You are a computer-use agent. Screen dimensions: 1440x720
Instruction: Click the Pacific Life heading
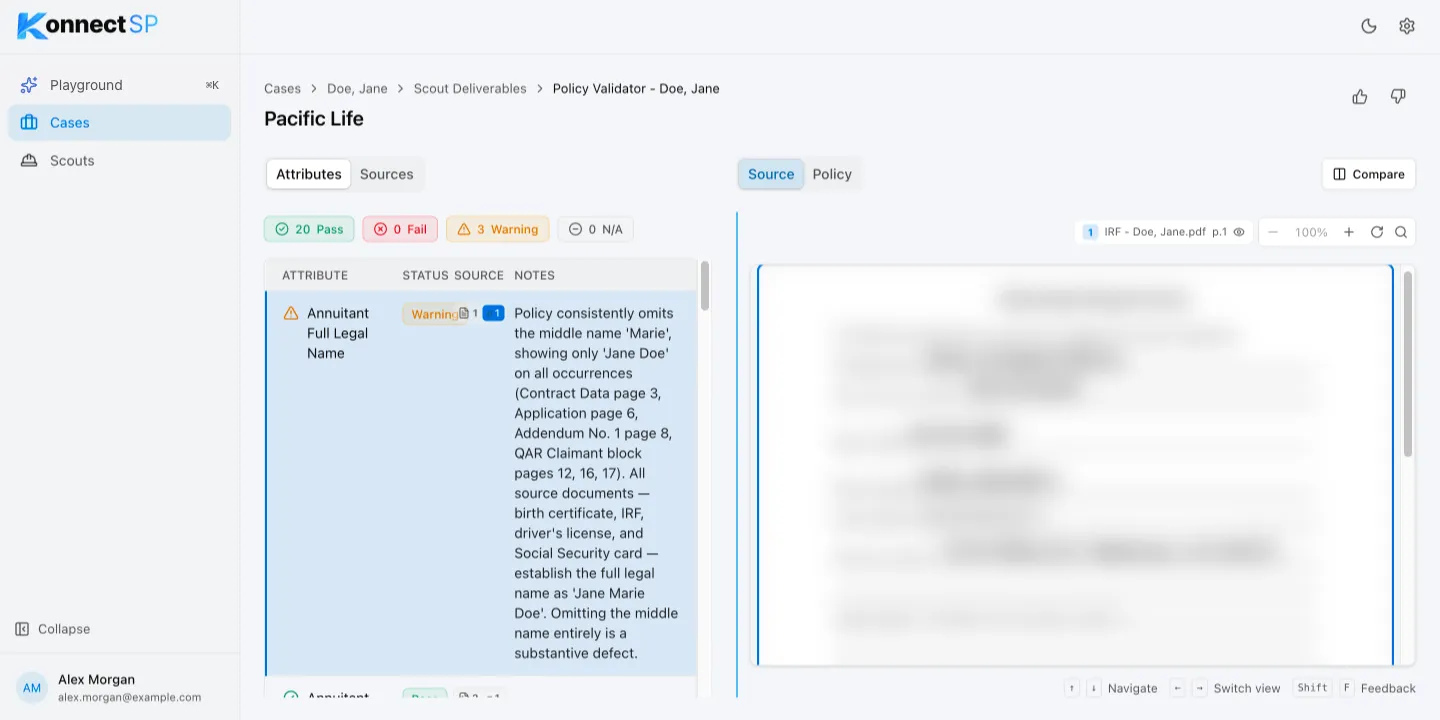point(314,119)
